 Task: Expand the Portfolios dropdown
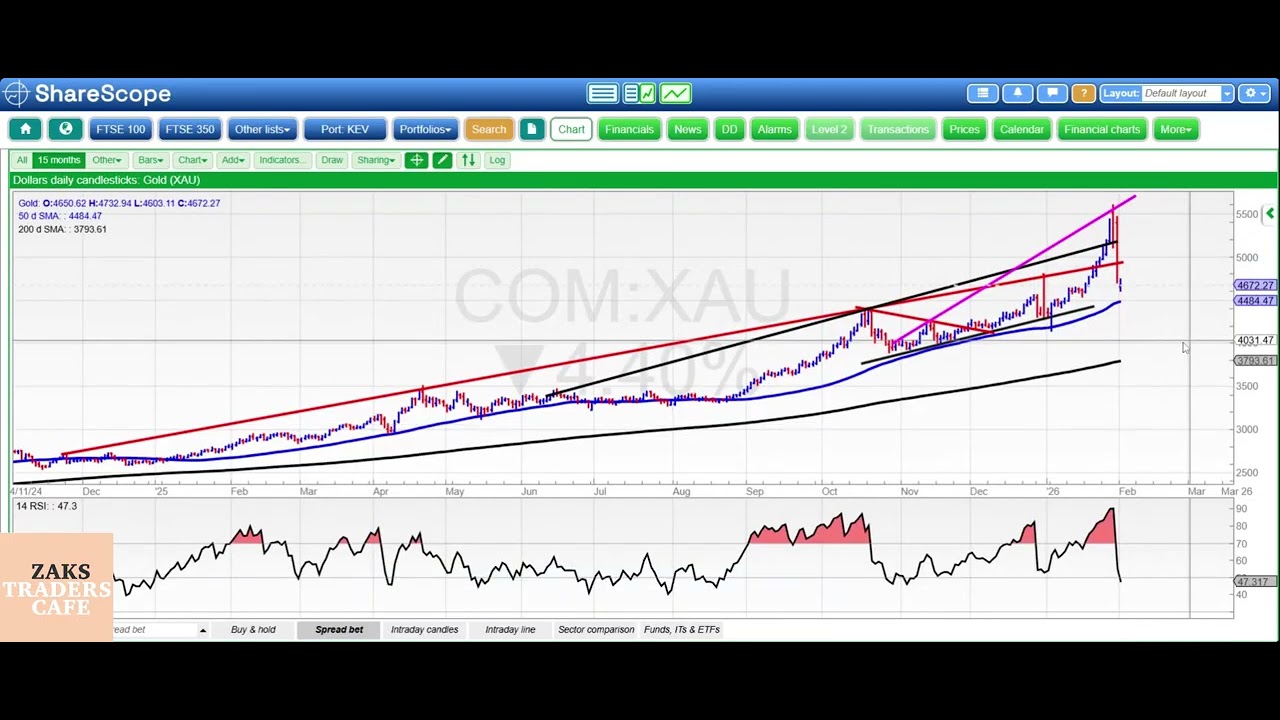point(425,129)
